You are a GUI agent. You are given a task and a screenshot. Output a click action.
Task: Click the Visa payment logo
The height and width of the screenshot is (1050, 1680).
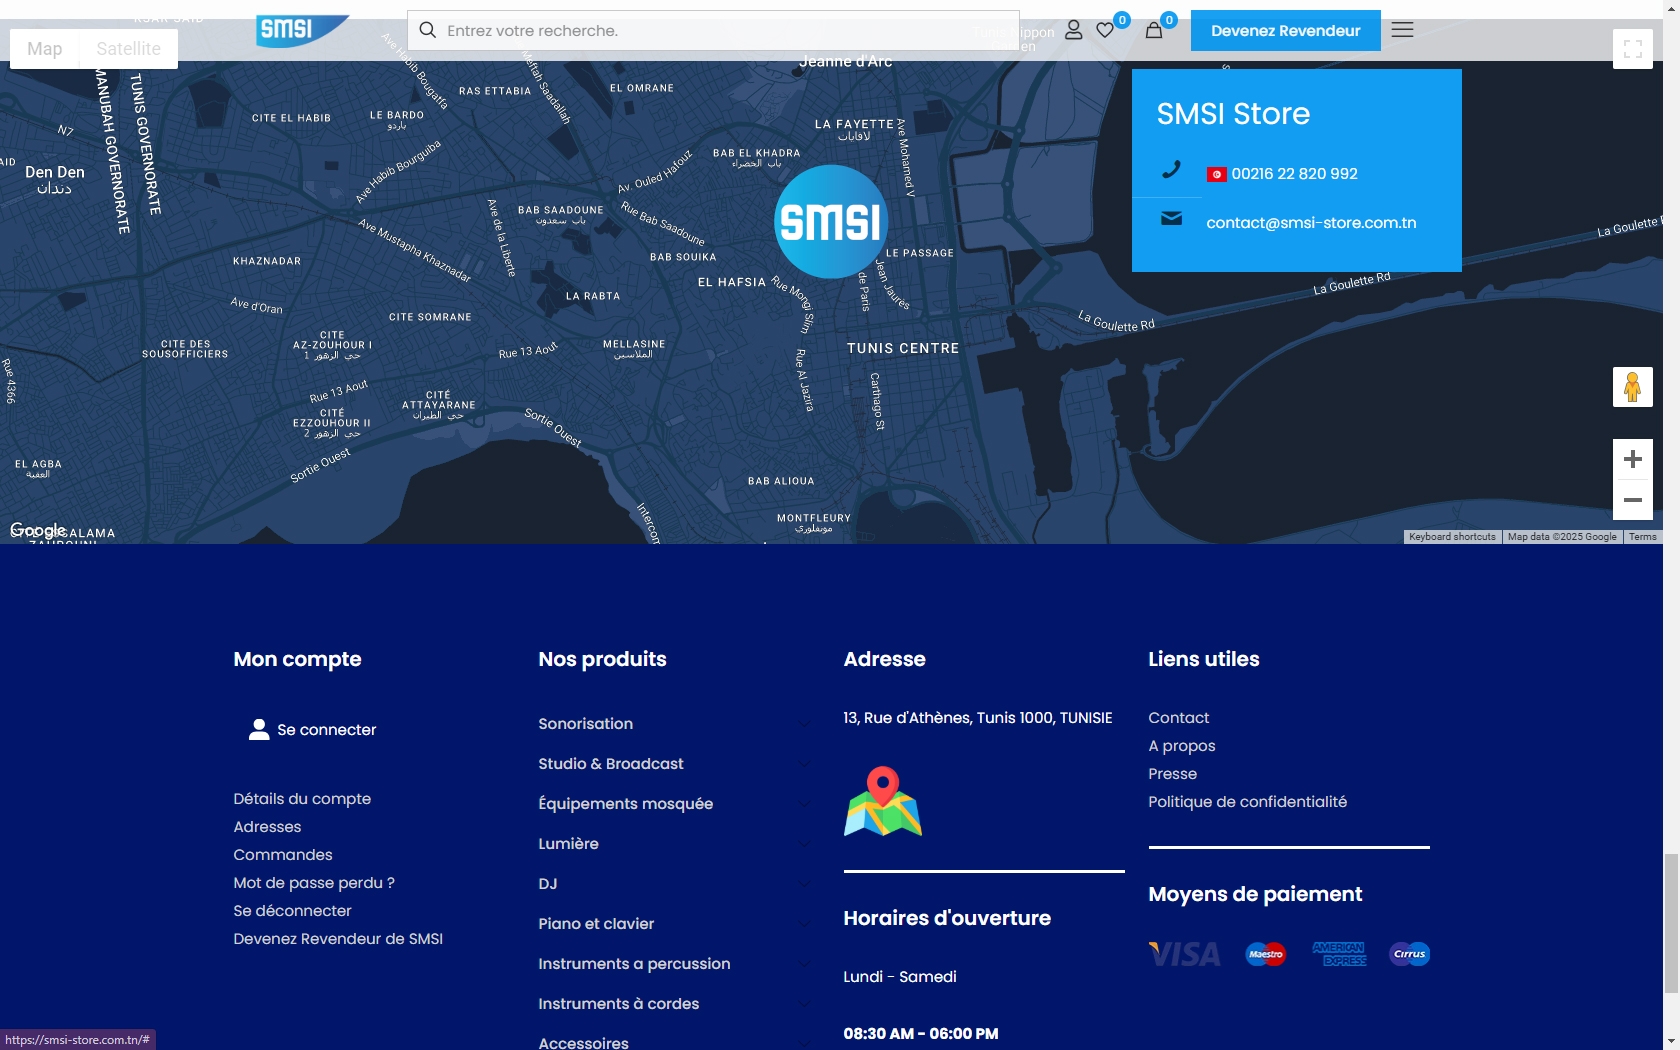[x=1184, y=955]
